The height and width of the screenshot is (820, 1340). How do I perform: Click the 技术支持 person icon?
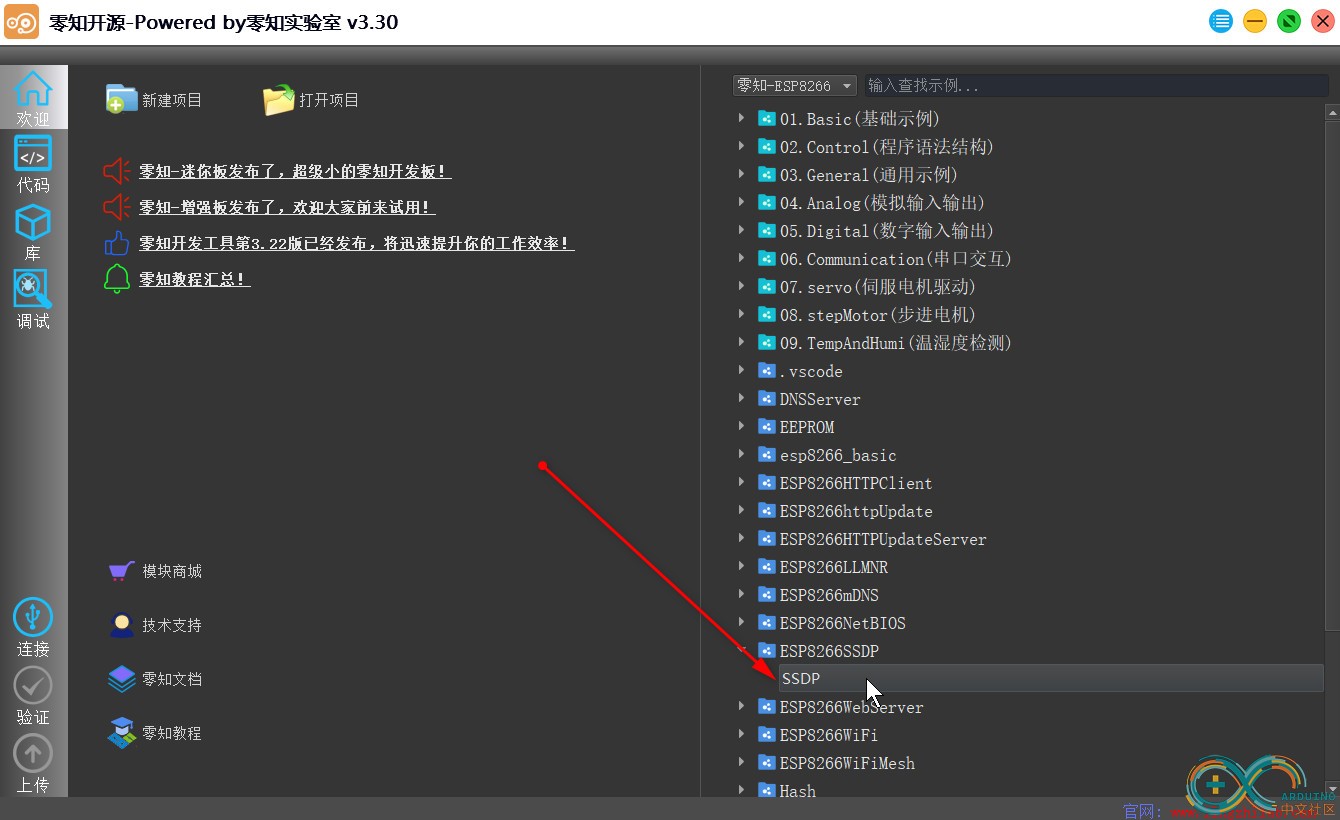(121, 625)
